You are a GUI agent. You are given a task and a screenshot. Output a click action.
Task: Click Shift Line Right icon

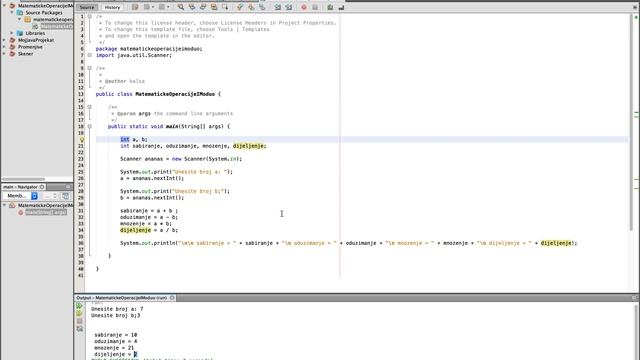coord(289,7)
